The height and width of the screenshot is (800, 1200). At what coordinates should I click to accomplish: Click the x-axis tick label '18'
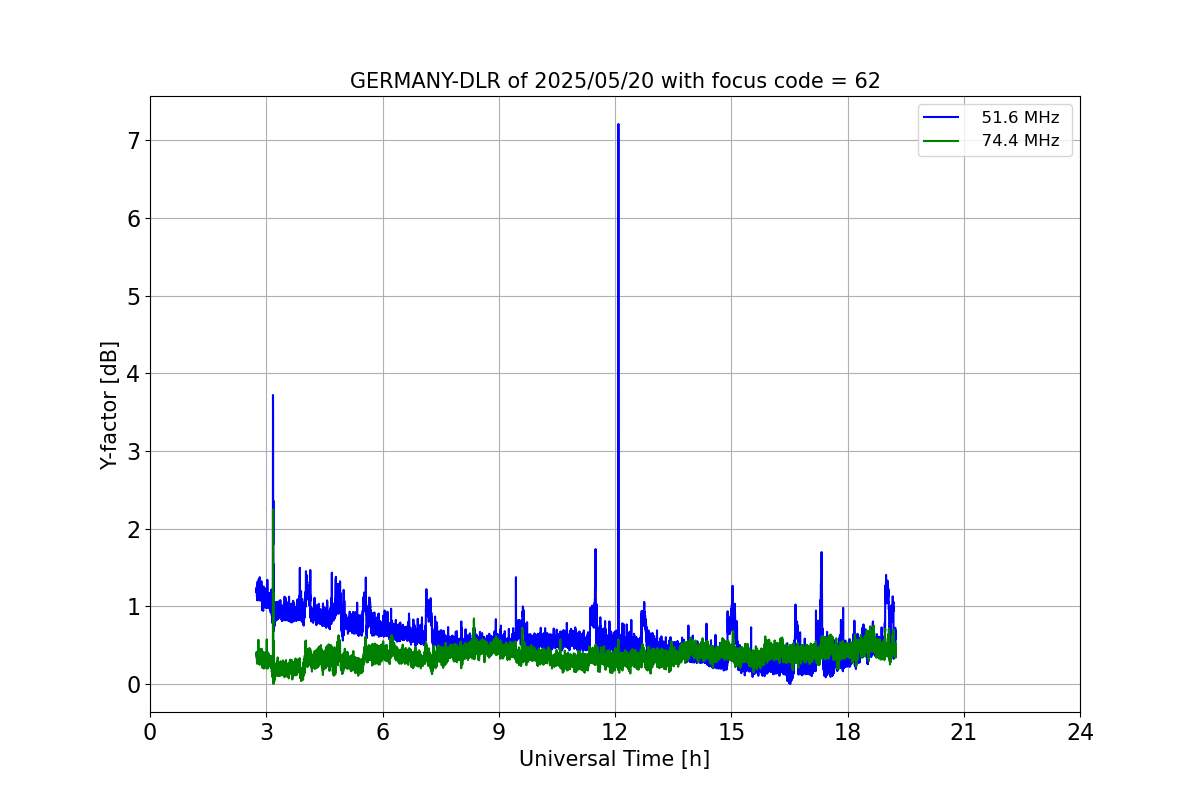tap(847, 732)
